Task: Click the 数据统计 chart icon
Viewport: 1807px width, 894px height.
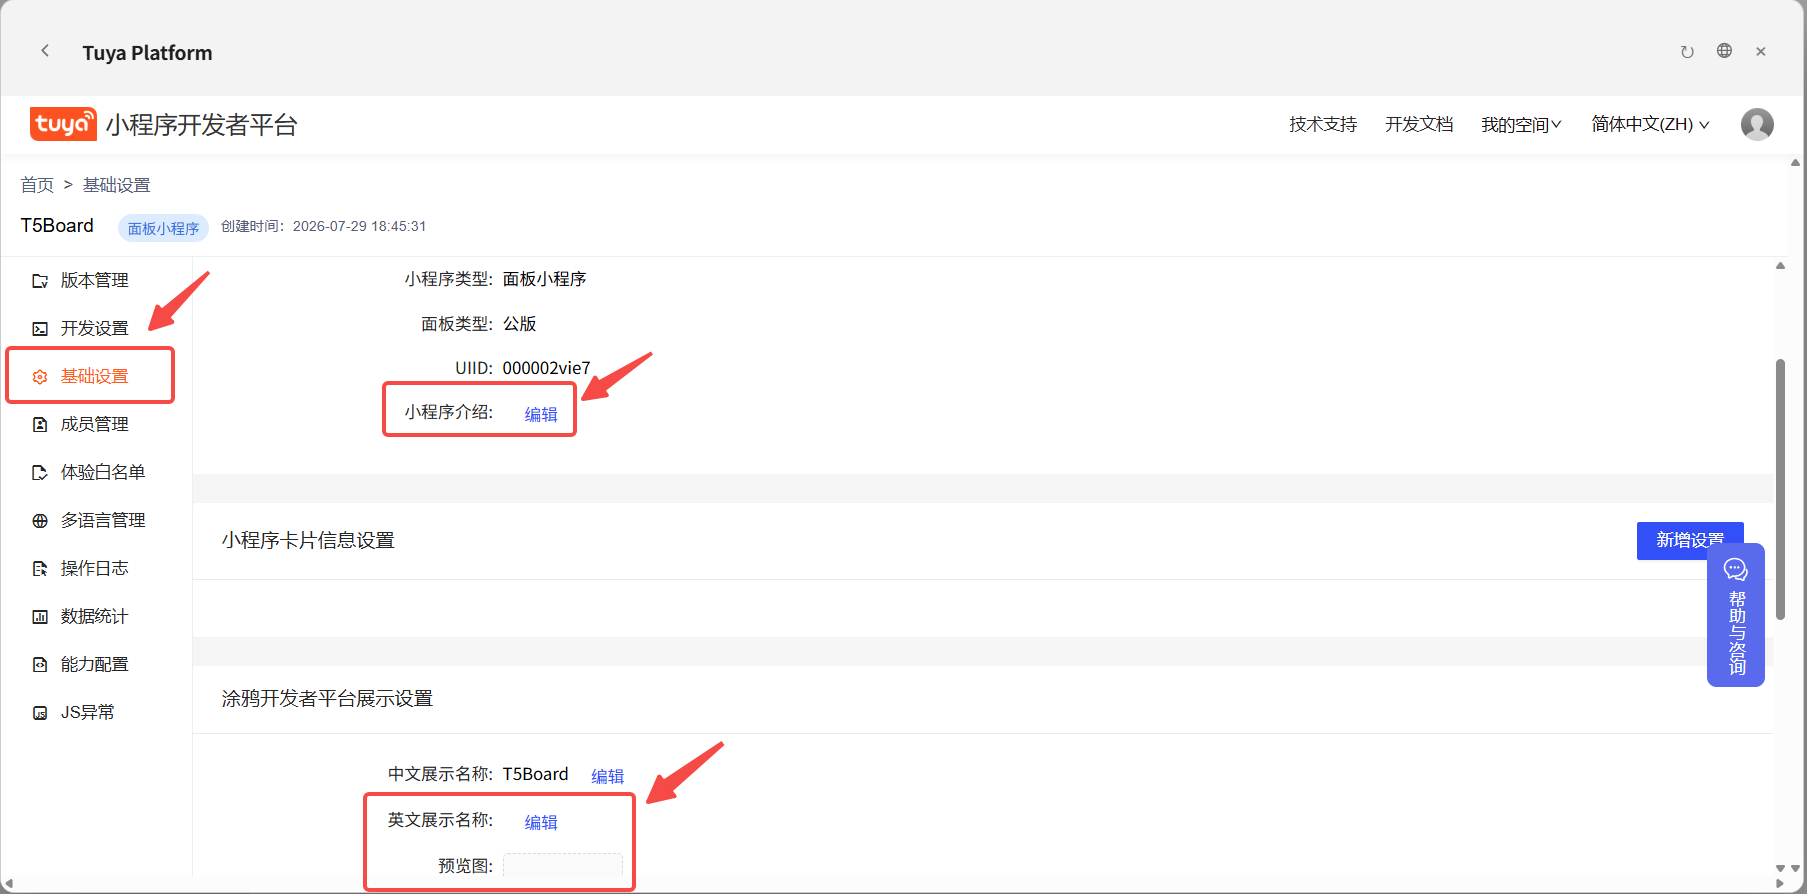Action: [x=40, y=617]
